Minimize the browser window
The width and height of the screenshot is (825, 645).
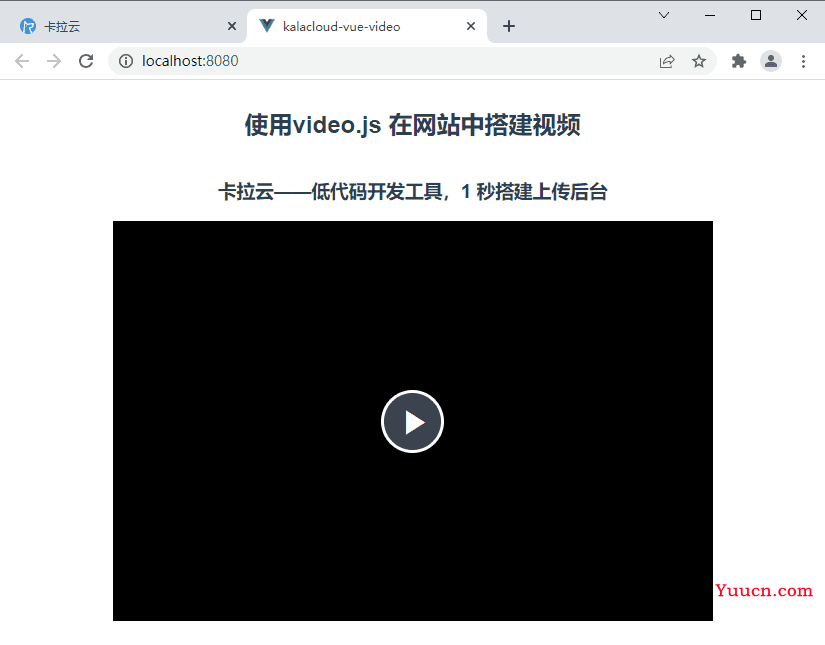point(710,15)
